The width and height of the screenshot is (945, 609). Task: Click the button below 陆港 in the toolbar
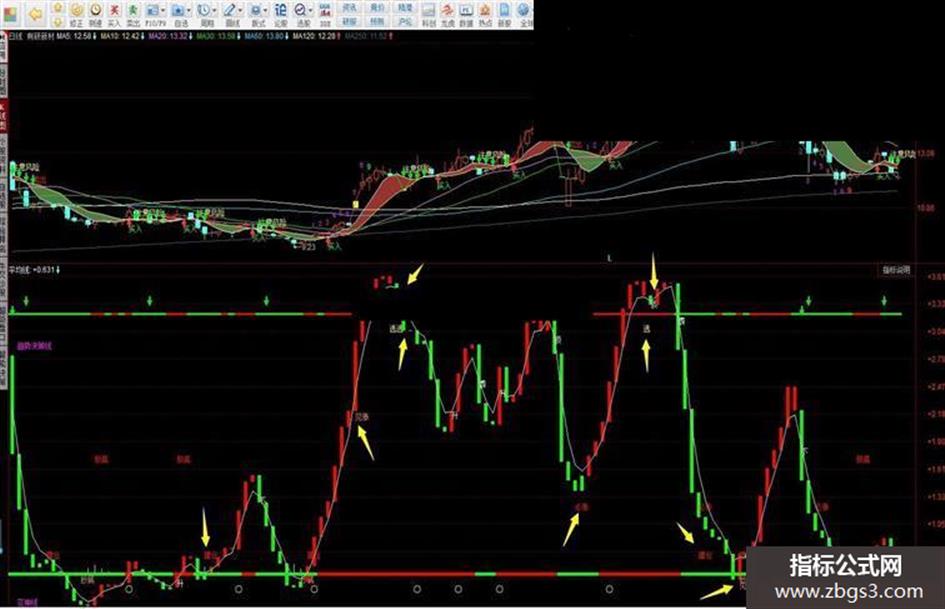pos(405,22)
